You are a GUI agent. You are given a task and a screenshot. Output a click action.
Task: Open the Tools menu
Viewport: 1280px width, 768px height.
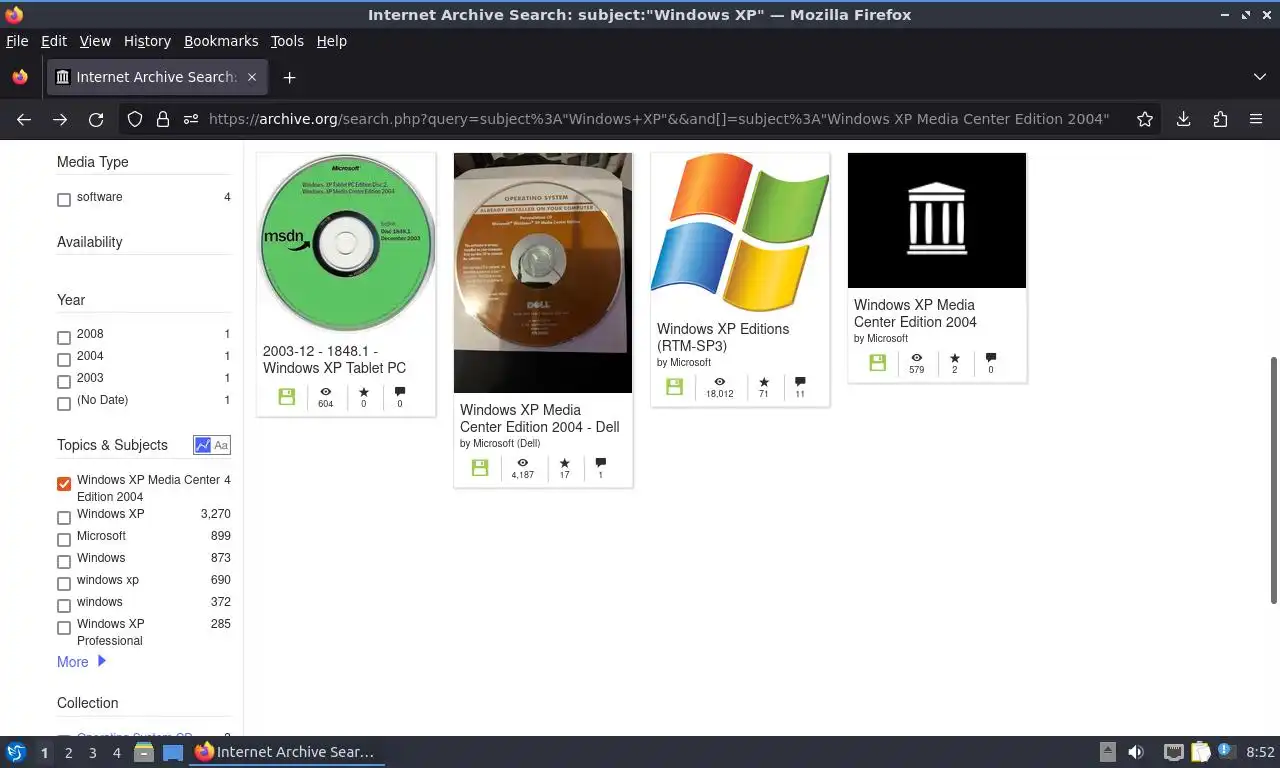(x=287, y=41)
